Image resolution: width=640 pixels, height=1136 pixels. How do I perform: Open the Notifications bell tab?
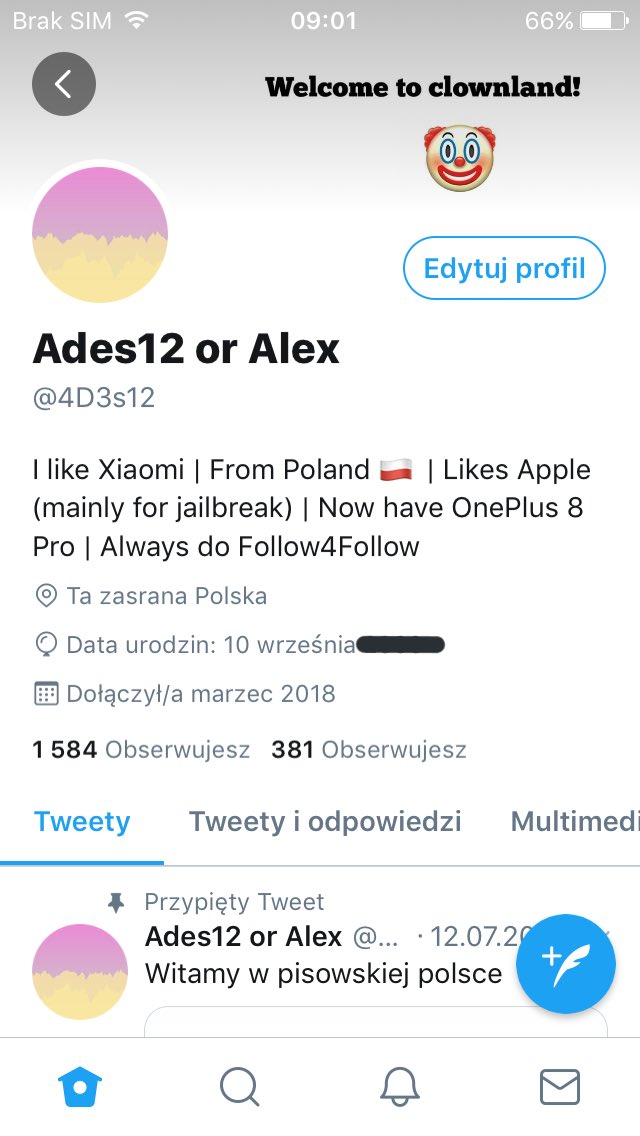pos(400,1087)
